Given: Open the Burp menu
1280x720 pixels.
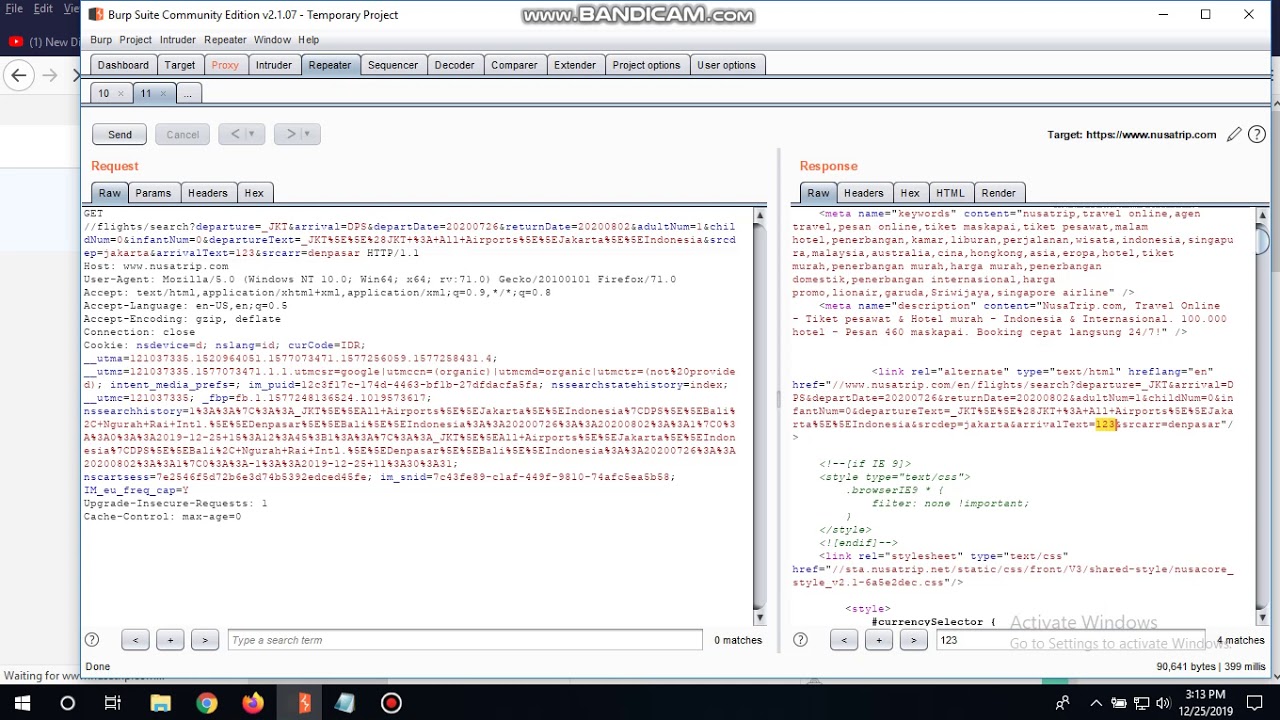Looking at the screenshot, I should pos(101,40).
